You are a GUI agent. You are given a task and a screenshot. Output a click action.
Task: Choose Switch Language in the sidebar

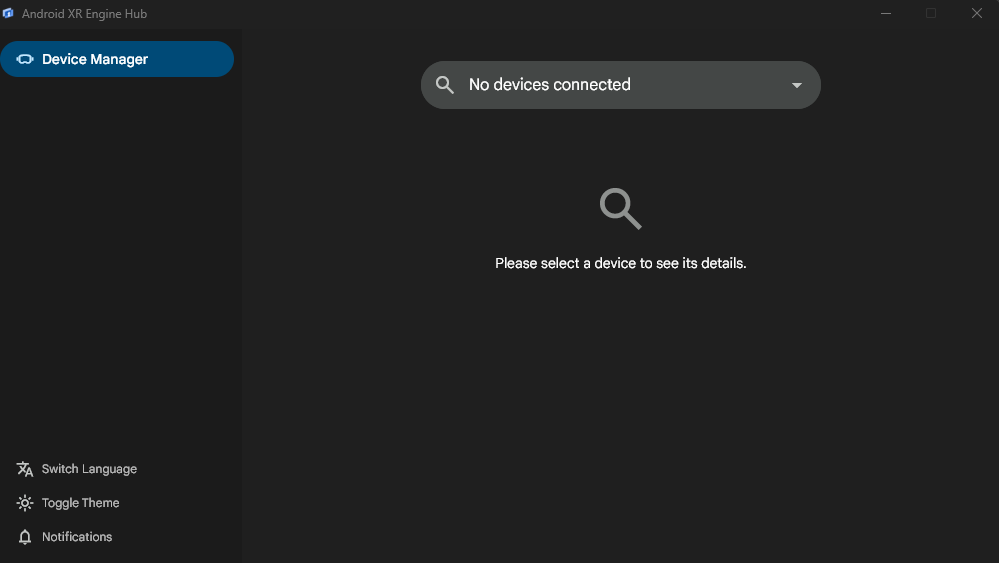tap(89, 469)
